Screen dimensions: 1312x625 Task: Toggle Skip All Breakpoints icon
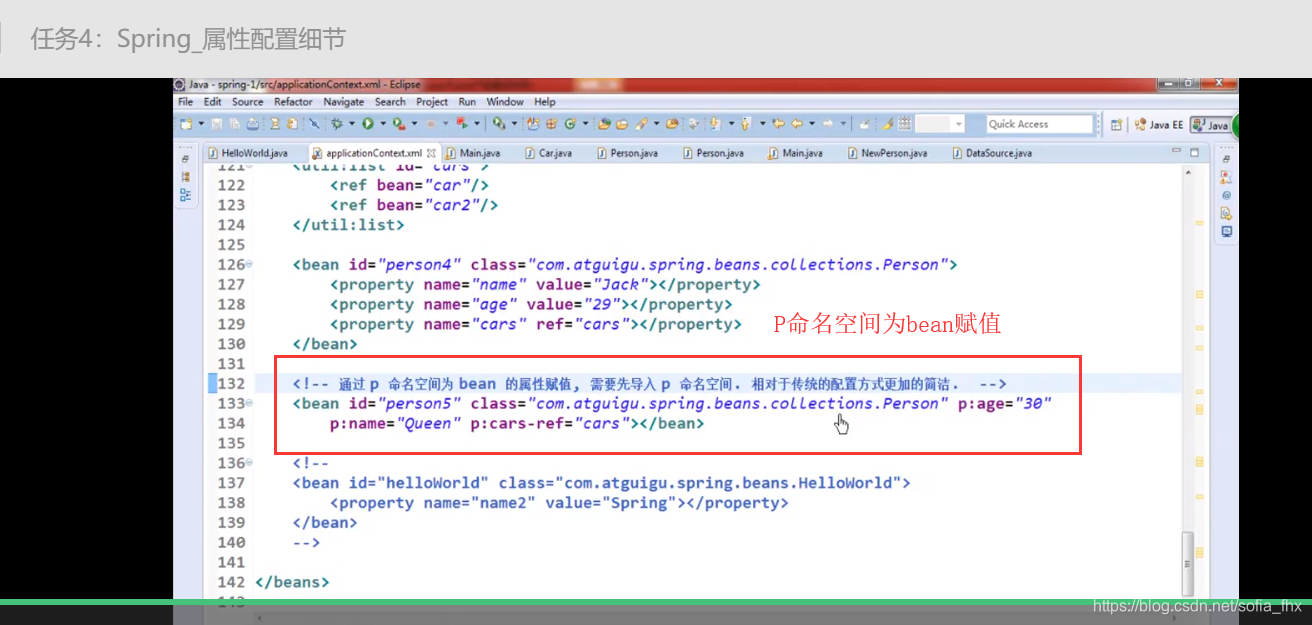tap(314, 124)
